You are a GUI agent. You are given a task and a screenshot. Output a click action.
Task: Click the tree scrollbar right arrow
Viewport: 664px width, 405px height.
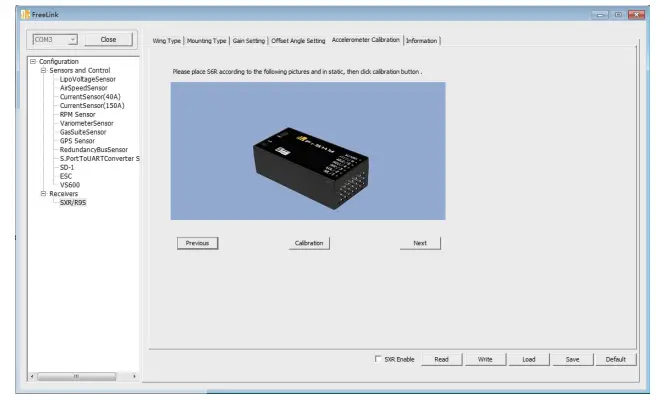pyautogui.click(x=134, y=376)
